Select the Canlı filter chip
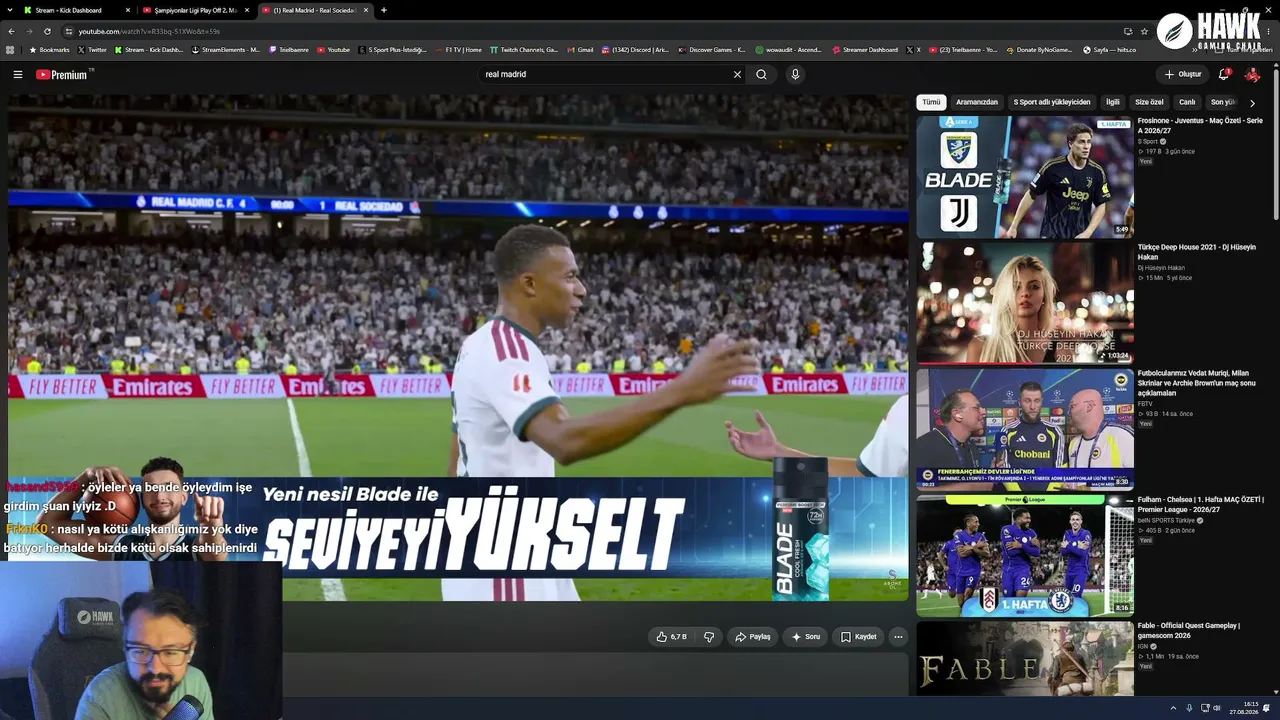 (x=1187, y=102)
